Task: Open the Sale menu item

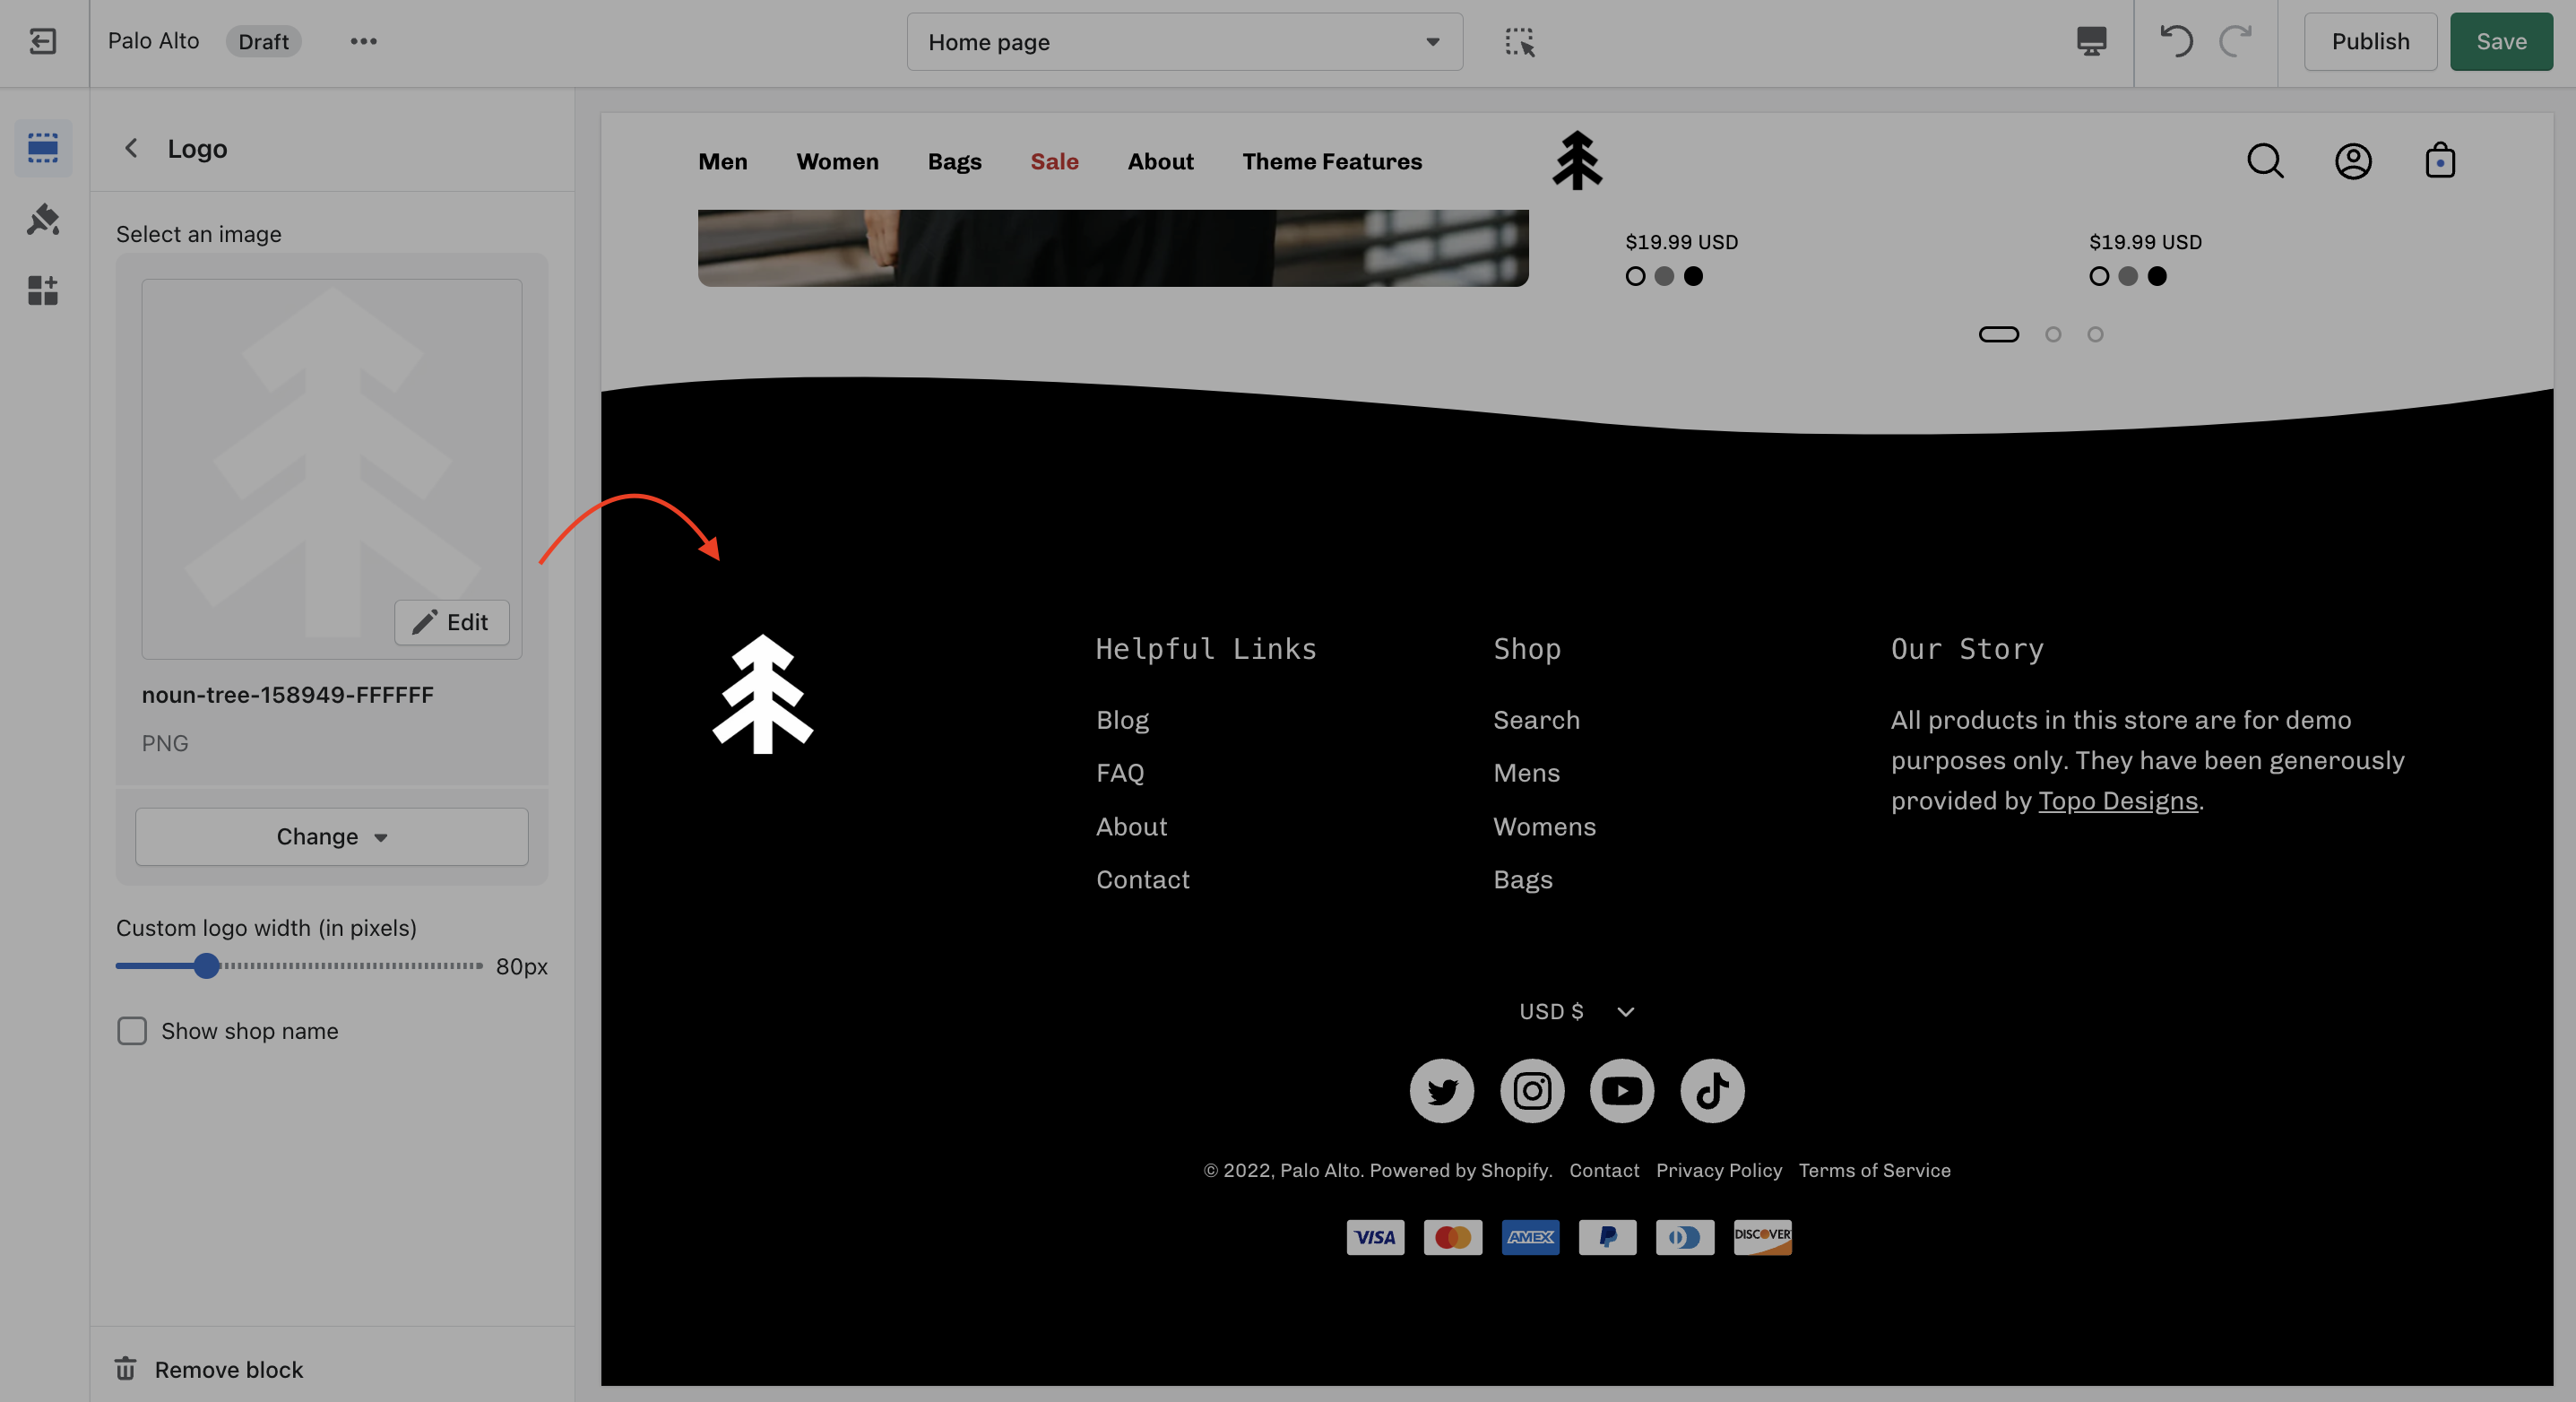Action: [x=1054, y=161]
